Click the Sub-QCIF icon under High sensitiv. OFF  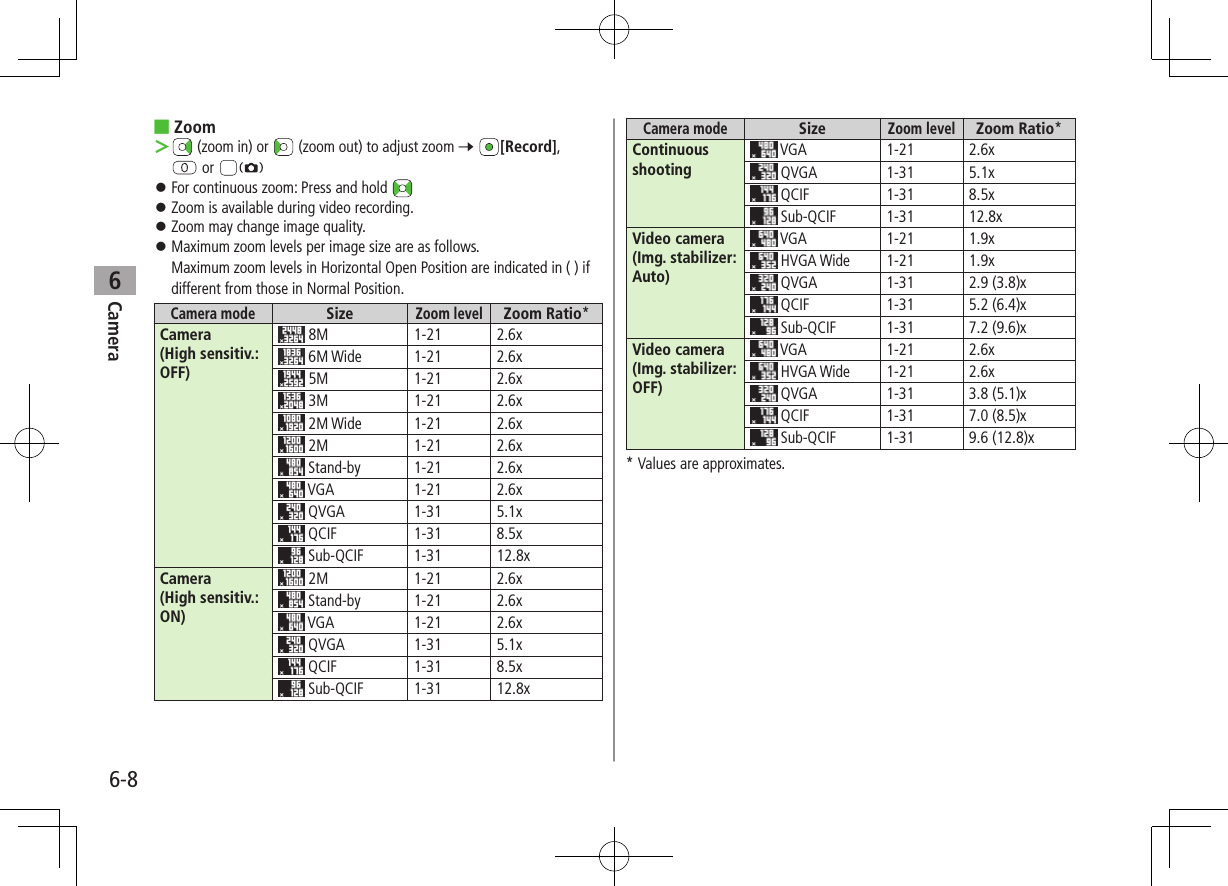(x=290, y=556)
